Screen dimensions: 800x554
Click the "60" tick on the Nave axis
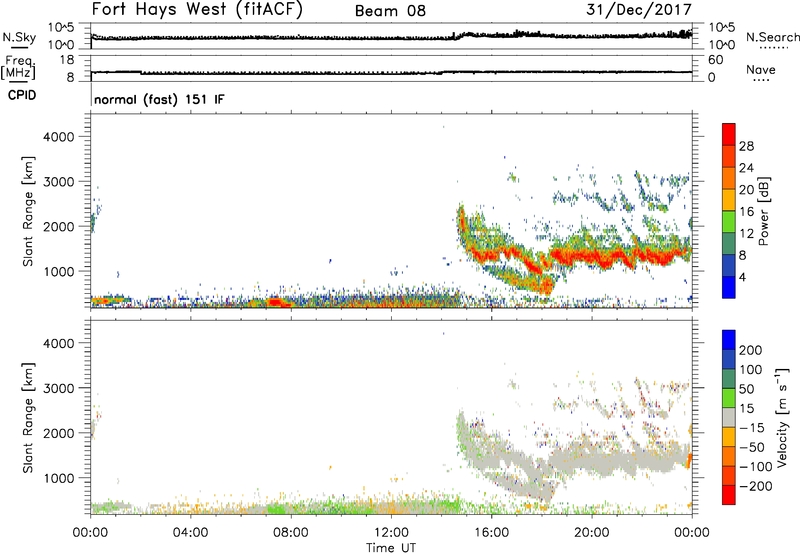coord(715,60)
